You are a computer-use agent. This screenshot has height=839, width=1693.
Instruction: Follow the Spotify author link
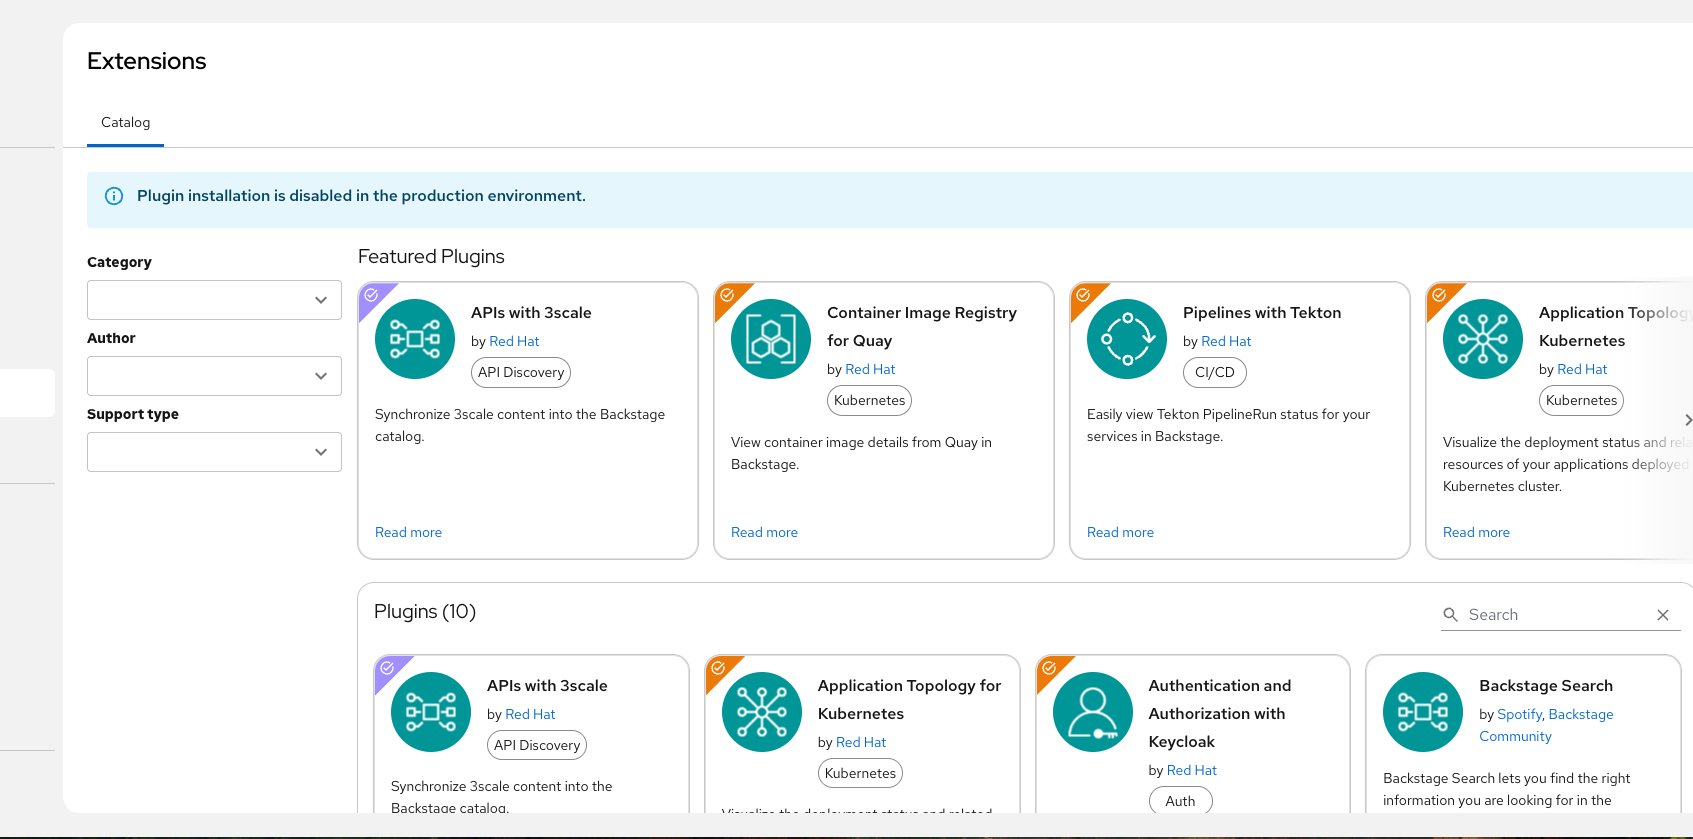pos(1519,714)
